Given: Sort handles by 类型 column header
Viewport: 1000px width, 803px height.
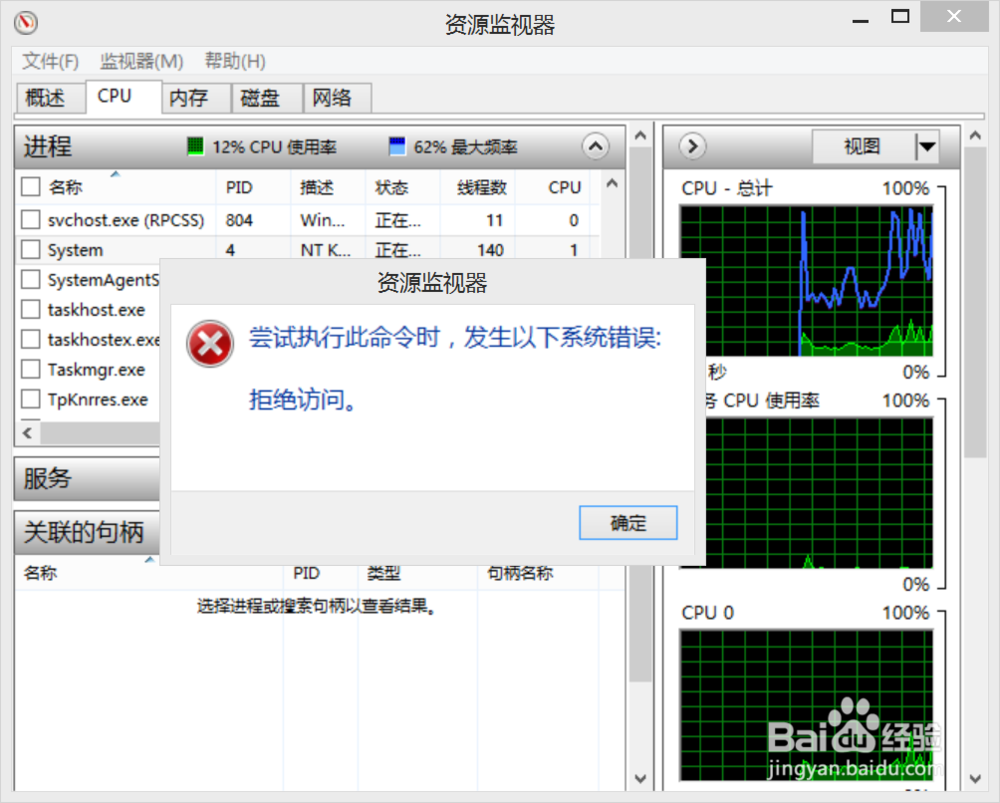Looking at the screenshot, I should click(x=417, y=573).
